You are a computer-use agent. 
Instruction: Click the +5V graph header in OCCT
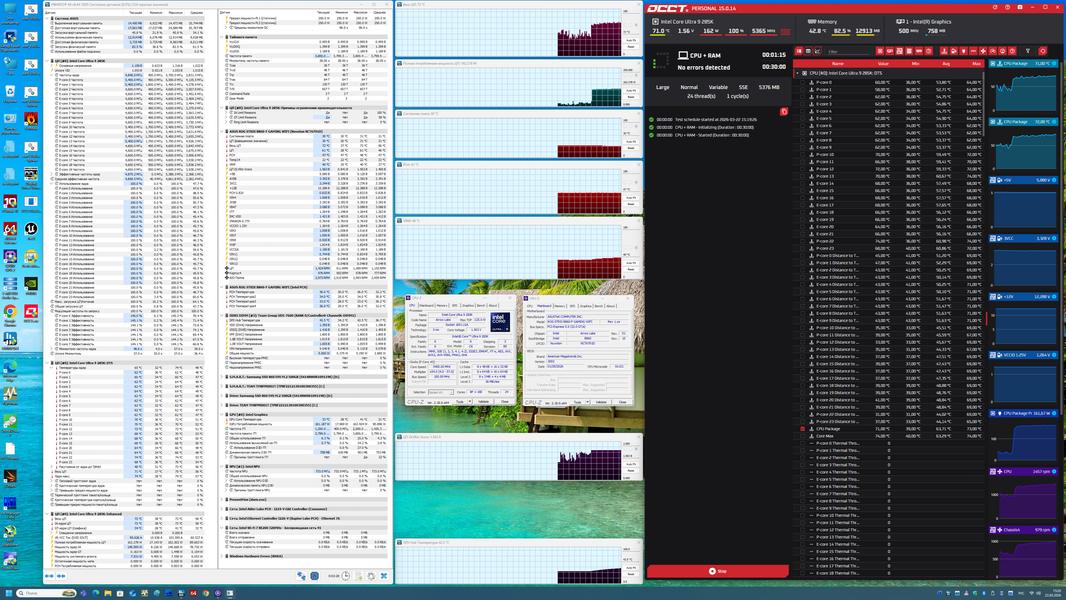1023,180
